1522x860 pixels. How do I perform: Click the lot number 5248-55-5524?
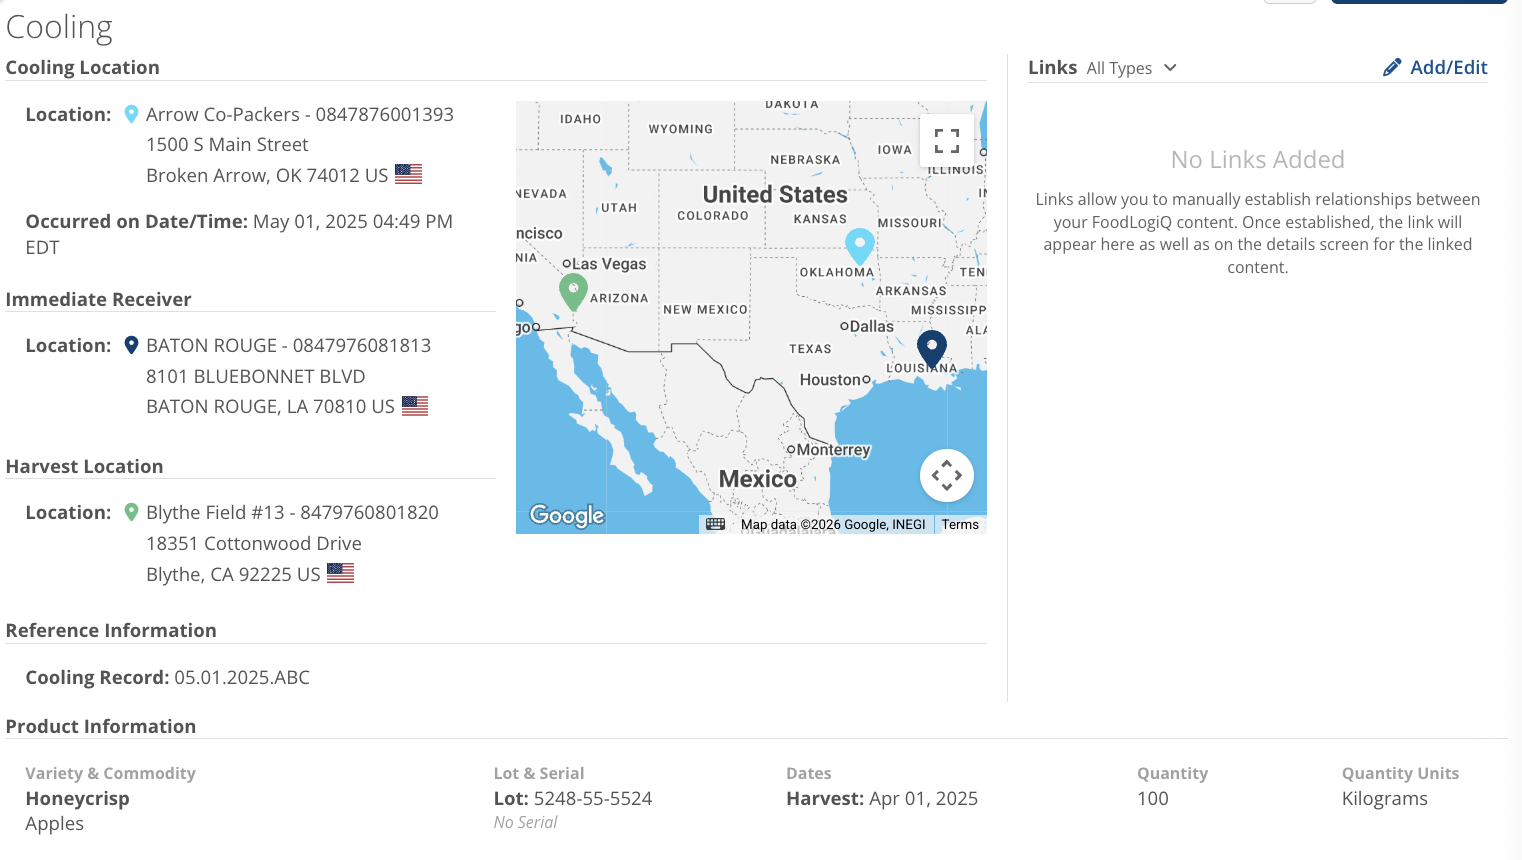(x=592, y=799)
